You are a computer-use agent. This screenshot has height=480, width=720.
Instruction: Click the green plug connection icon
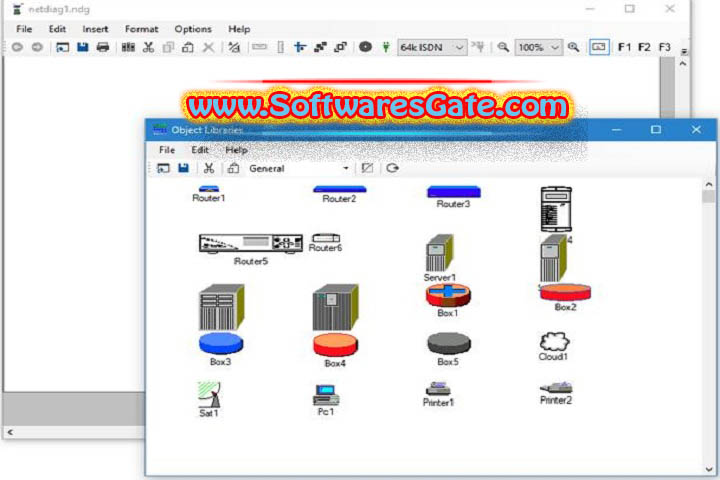tap(386, 47)
